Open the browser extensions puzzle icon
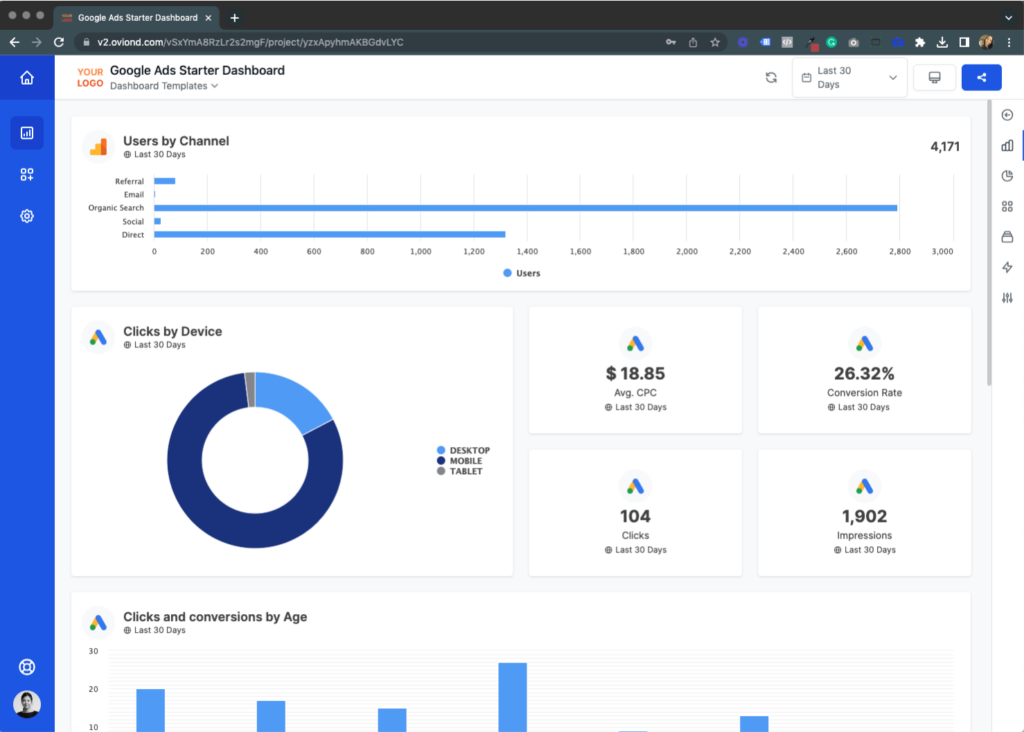 pos(920,42)
